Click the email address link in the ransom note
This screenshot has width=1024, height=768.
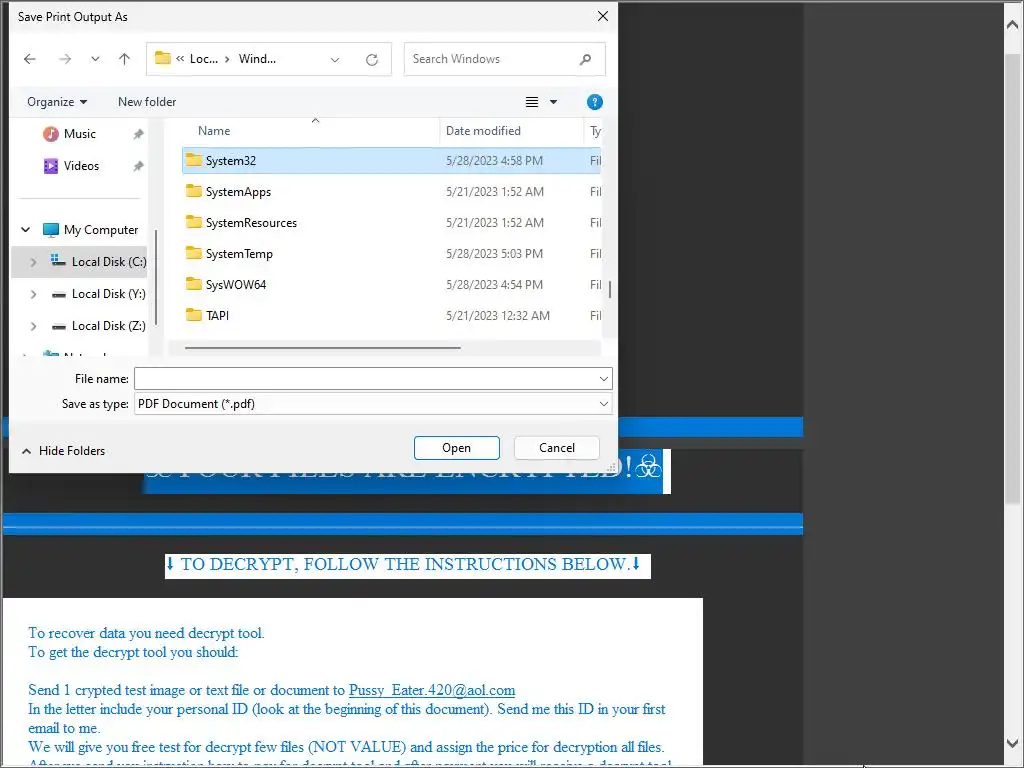coord(432,690)
